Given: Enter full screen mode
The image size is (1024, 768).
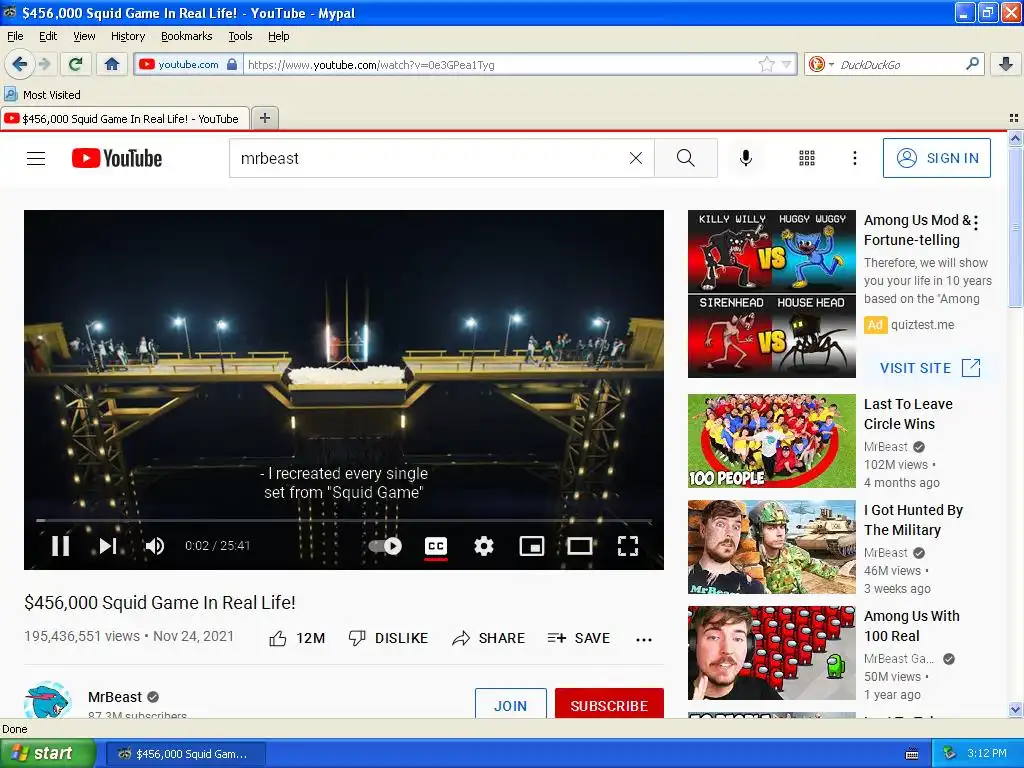Looking at the screenshot, I should point(628,546).
